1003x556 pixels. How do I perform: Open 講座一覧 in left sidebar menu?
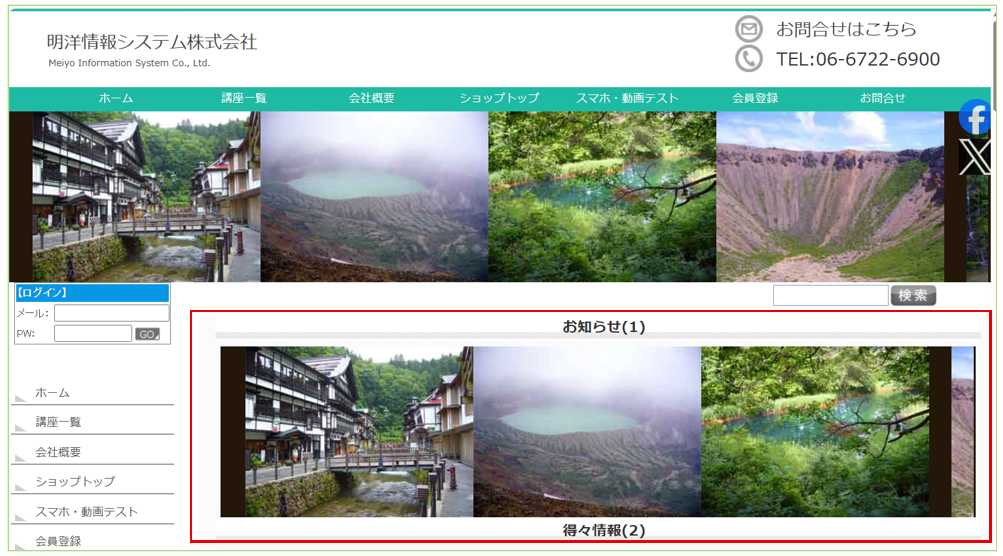point(58,422)
